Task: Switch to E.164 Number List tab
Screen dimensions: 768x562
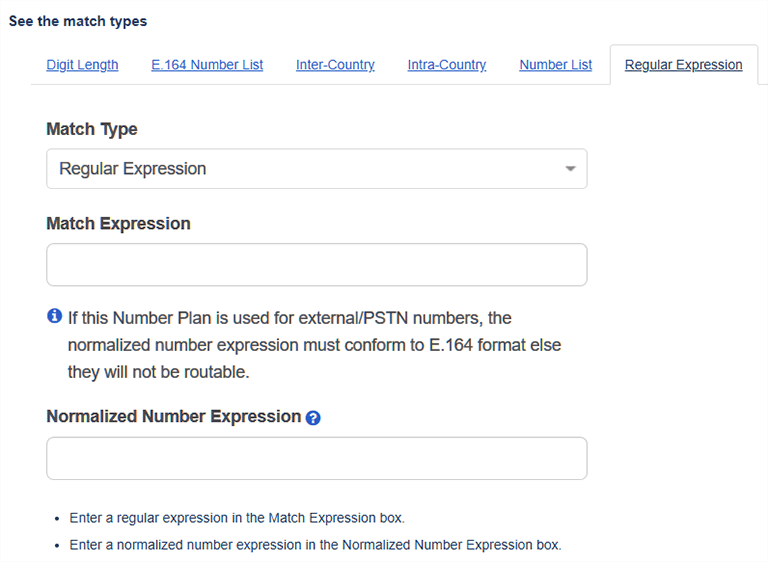Action: [207, 65]
